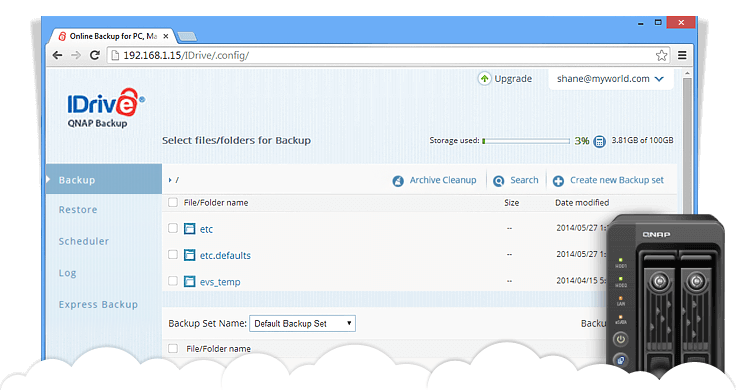Toggle the select-all File/Folder name checkbox
The height and width of the screenshot is (390, 739).
pyautogui.click(x=173, y=202)
